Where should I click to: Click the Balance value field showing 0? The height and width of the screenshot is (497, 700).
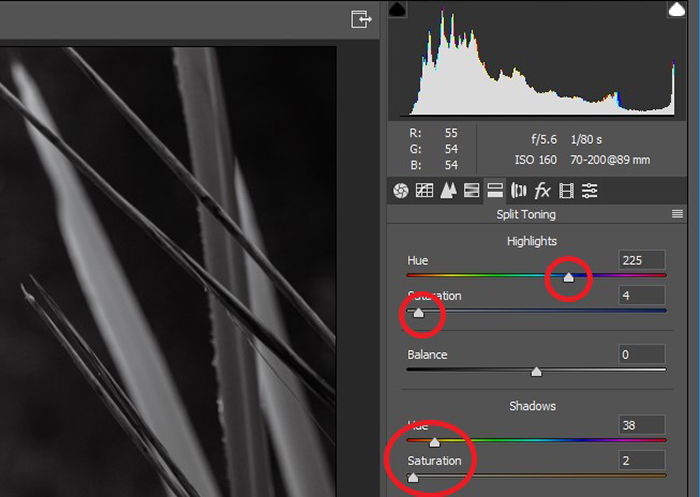[x=642, y=355]
